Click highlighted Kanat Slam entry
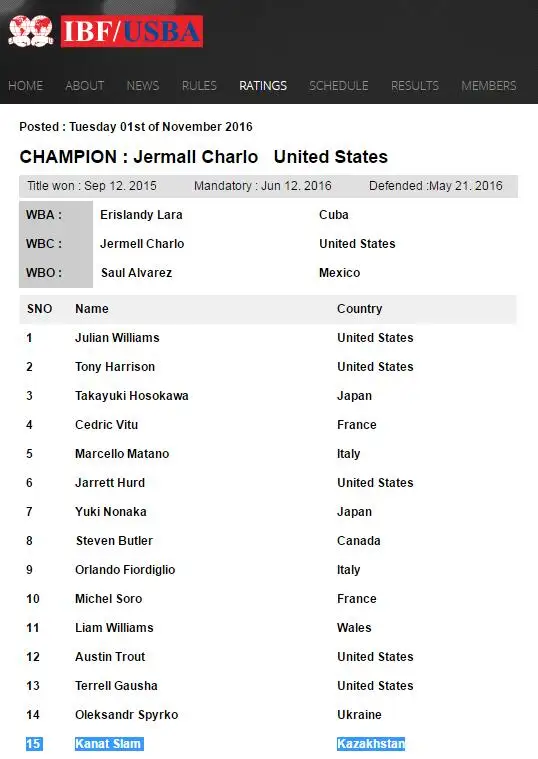The width and height of the screenshot is (538, 759). (109, 744)
